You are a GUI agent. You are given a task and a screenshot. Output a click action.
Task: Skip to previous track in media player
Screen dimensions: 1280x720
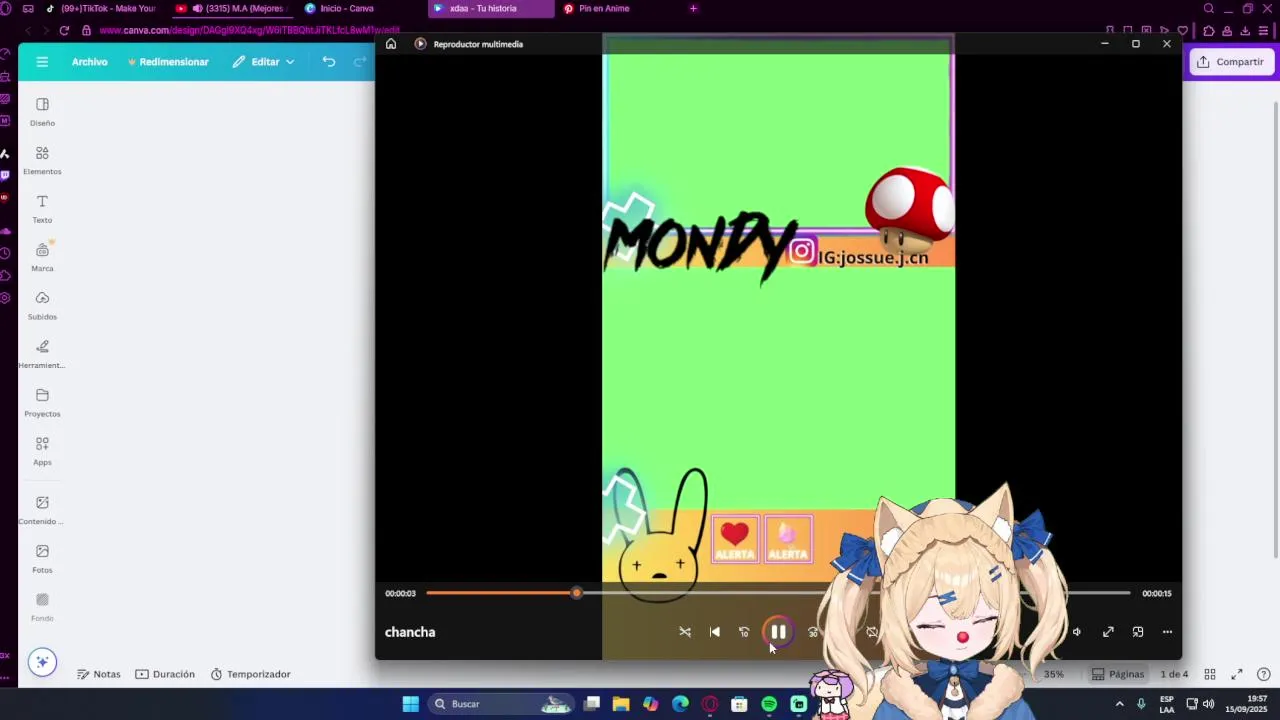tap(714, 632)
